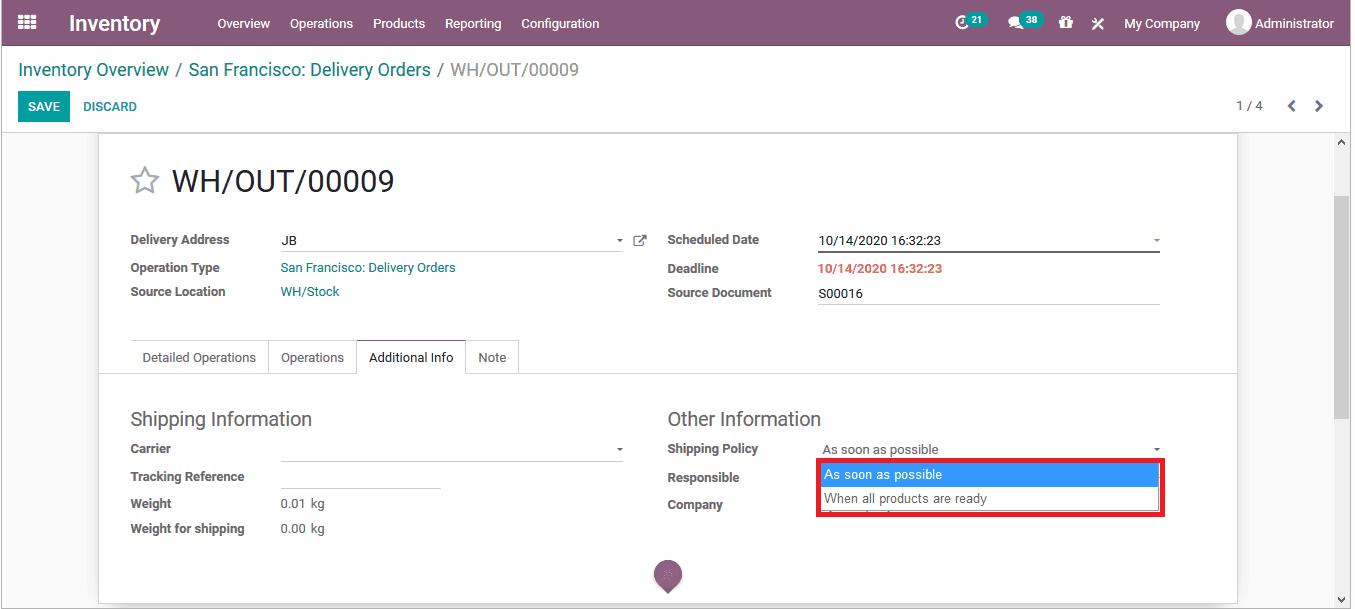Screen dimensions: 1355x609
Task: Open Administrator user menu
Action: point(1280,23)
